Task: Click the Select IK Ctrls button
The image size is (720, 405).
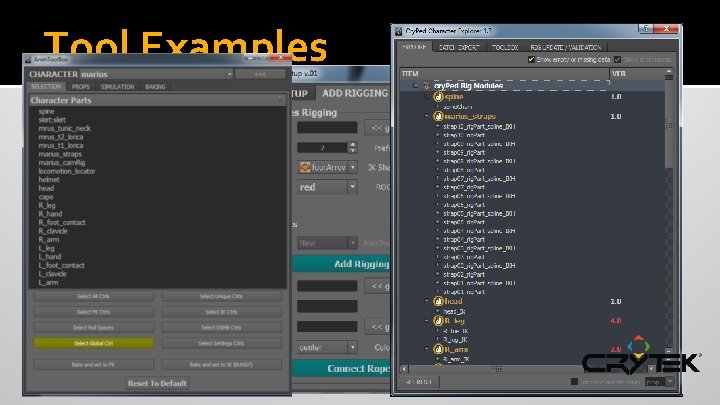Action: (221, 312)
